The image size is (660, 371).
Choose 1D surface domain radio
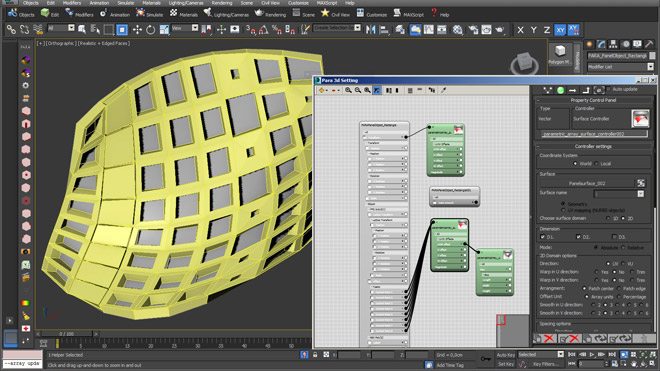coord(608,218)
